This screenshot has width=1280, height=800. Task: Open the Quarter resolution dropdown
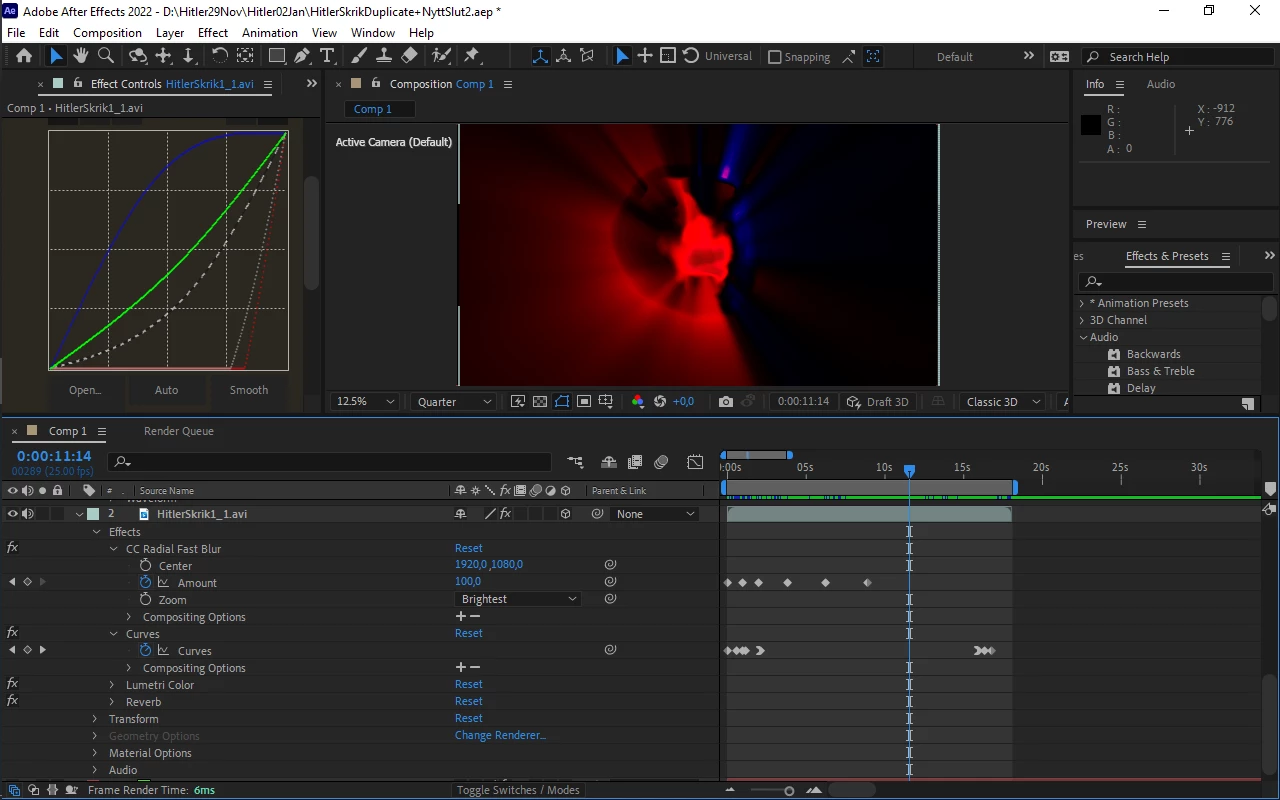click(x=454, y=401)
